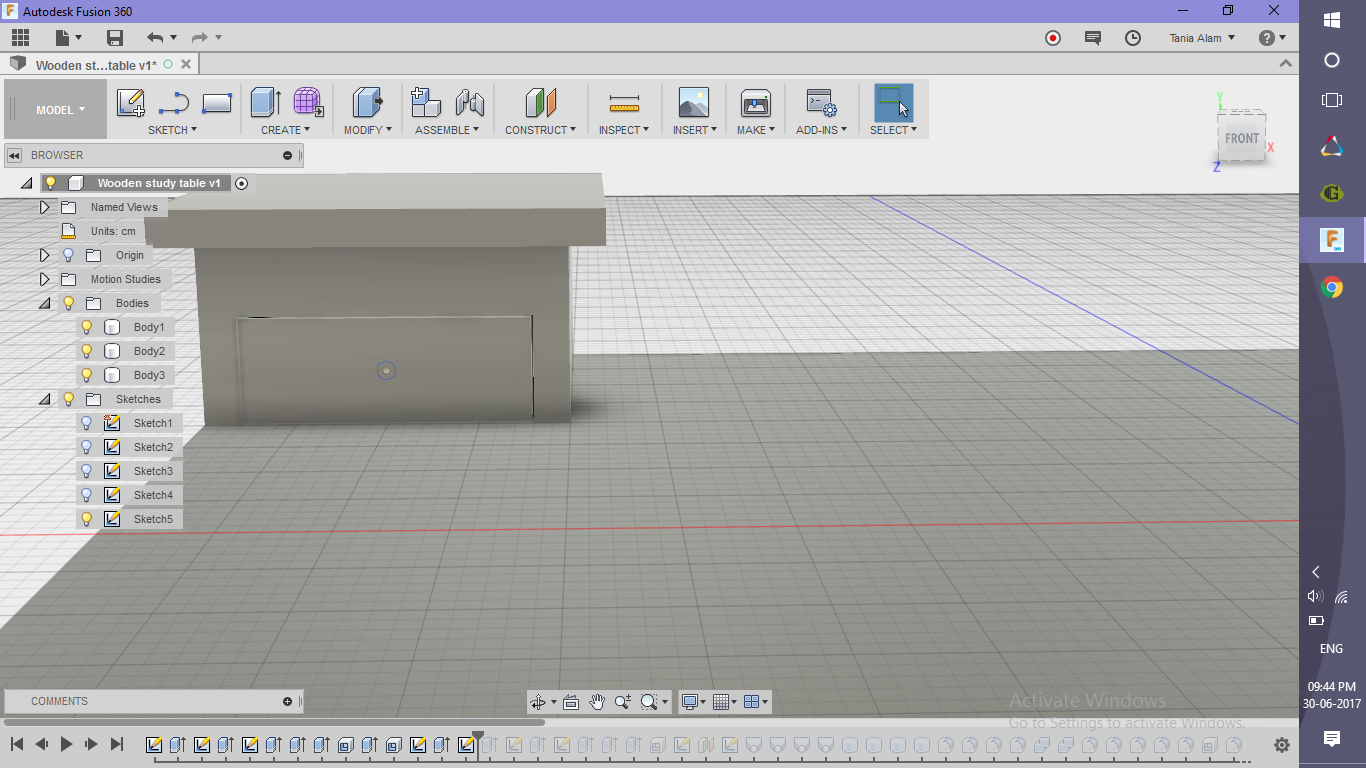Choose the Rectangle sketch tool icon

coord(217,103)
